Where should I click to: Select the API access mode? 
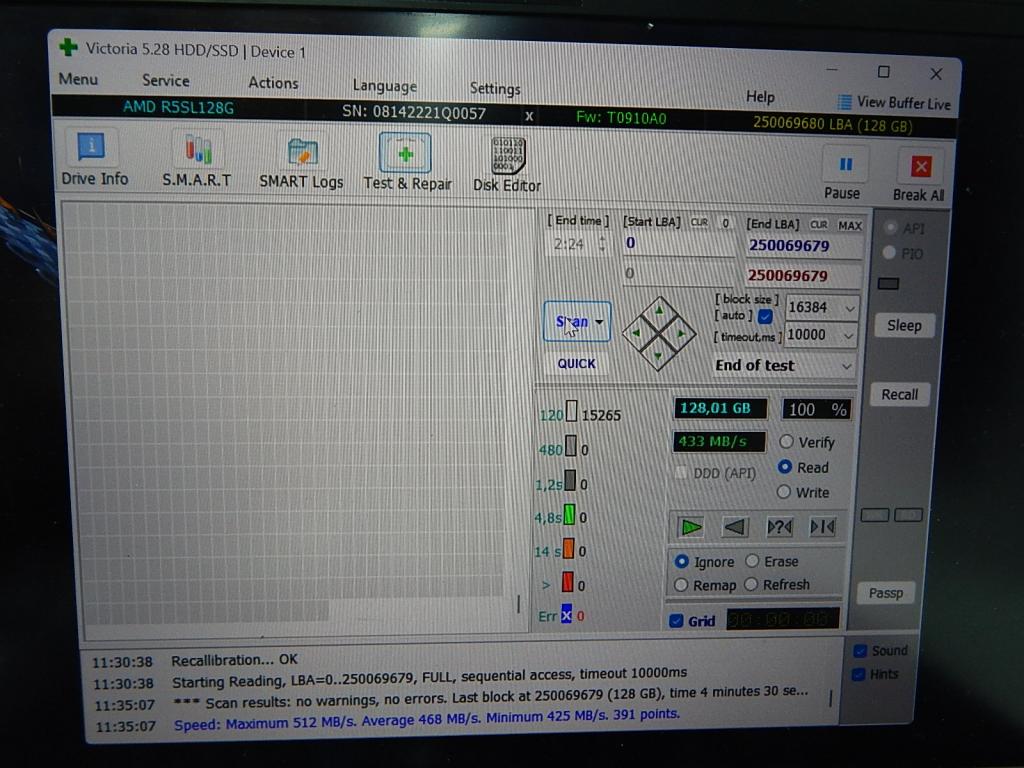pyautogui.click(x=889, y=228)
